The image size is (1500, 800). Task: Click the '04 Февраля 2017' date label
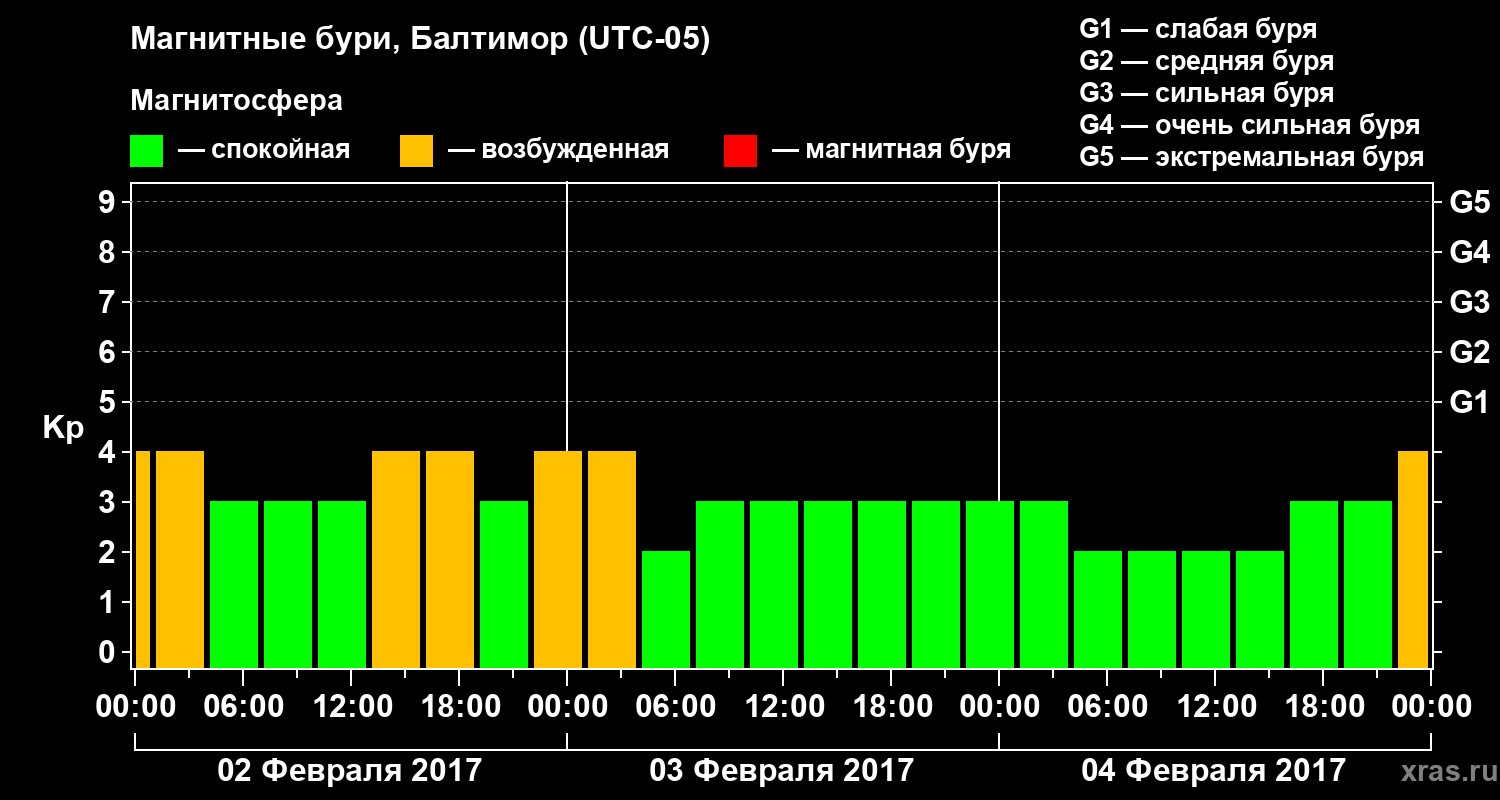click(1214, 771)
